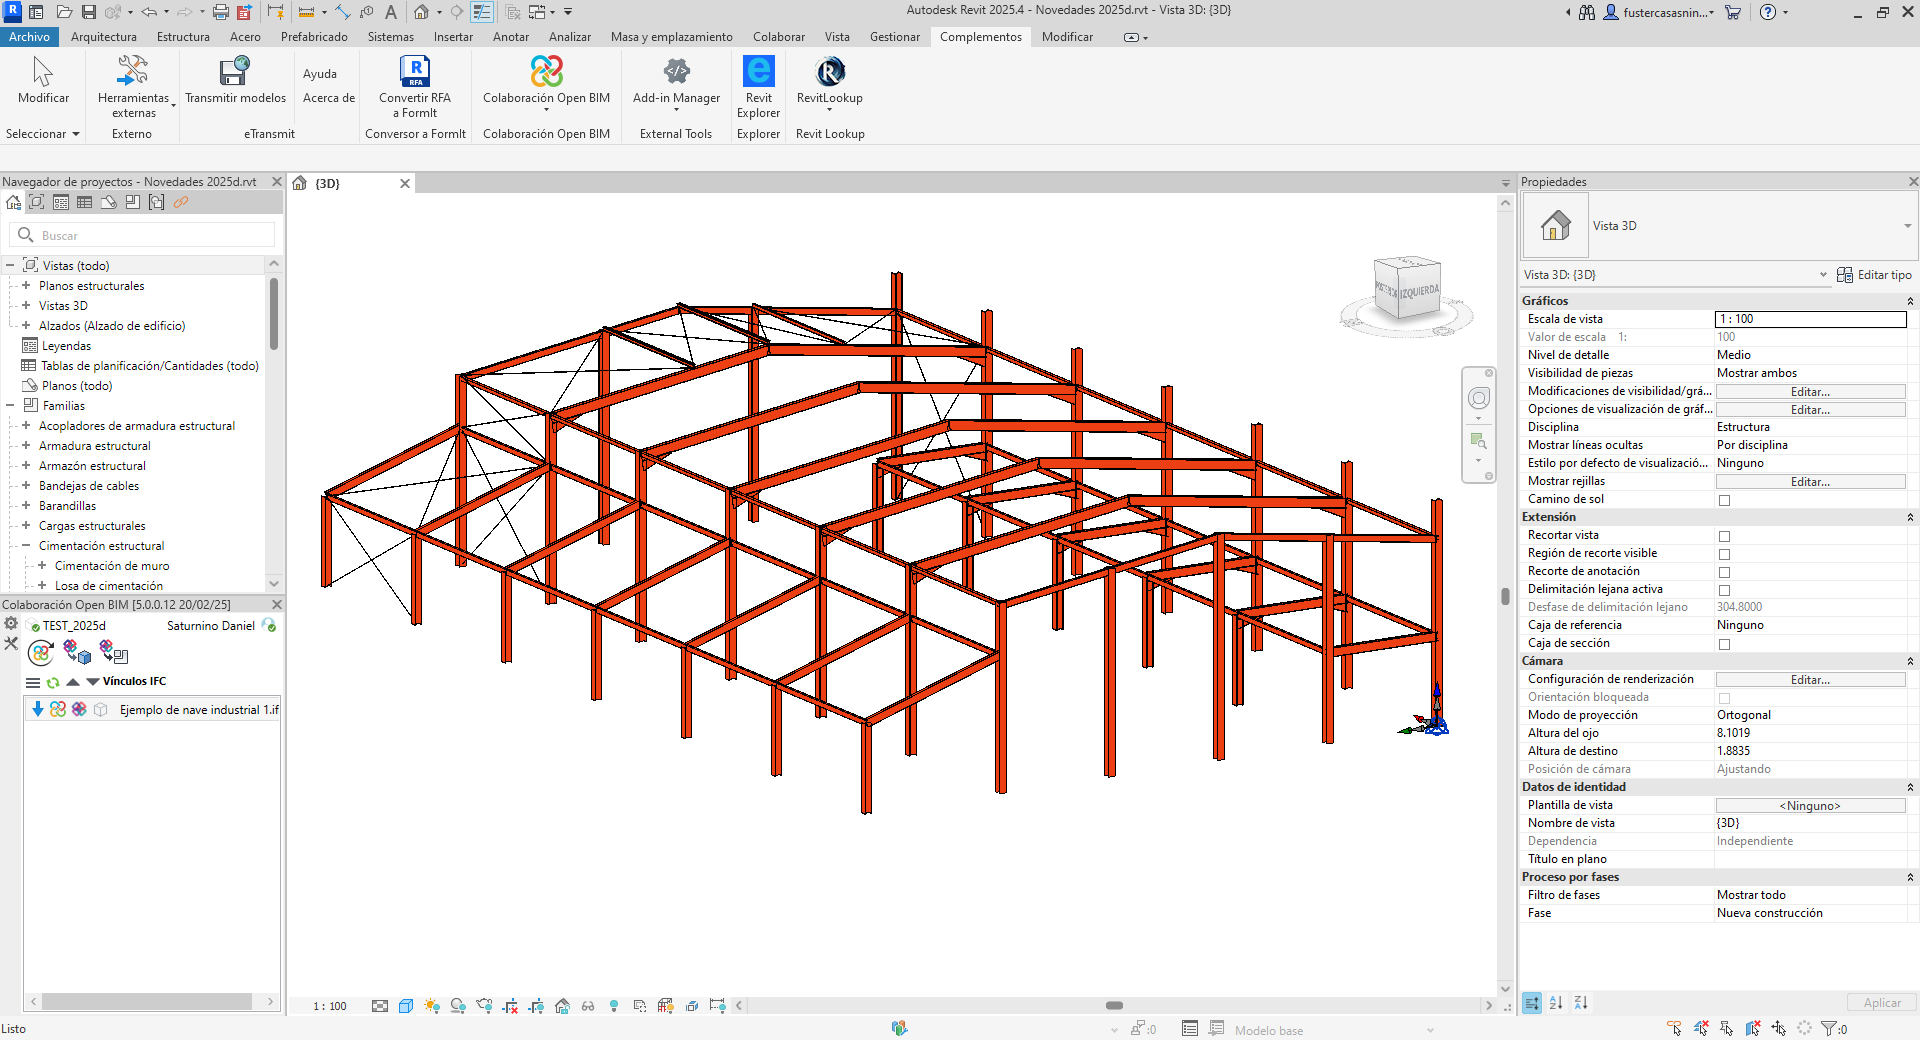Image resolution: width=1920 pixels, height=1040 pixels.
Task: Open the Vista 3D type selector dropdown
Action: click(x=1718, y=226)
